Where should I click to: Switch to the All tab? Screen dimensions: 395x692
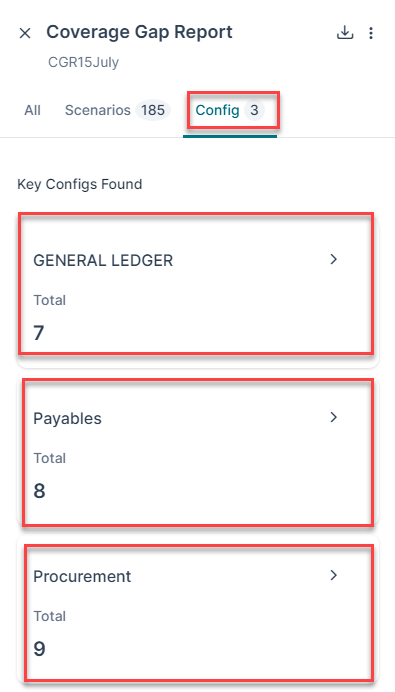coord(33,110)
